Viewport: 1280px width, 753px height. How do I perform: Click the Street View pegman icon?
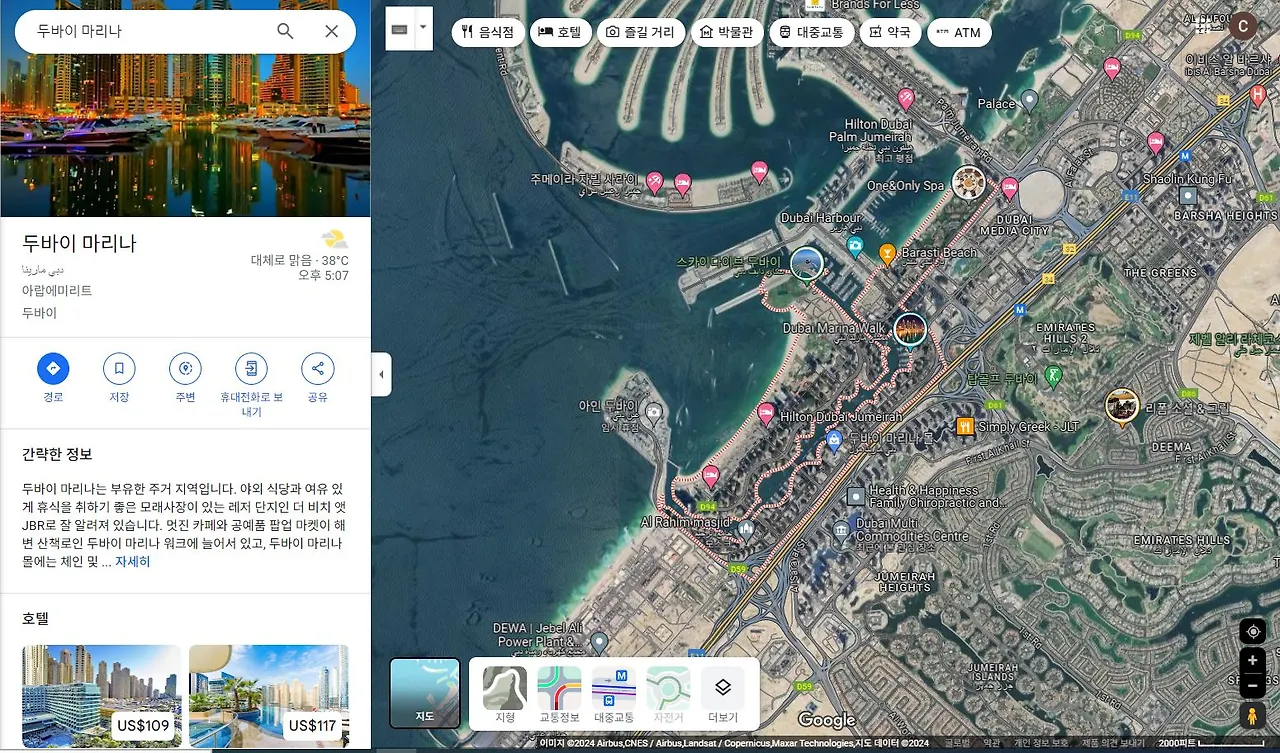[1252, 716]
